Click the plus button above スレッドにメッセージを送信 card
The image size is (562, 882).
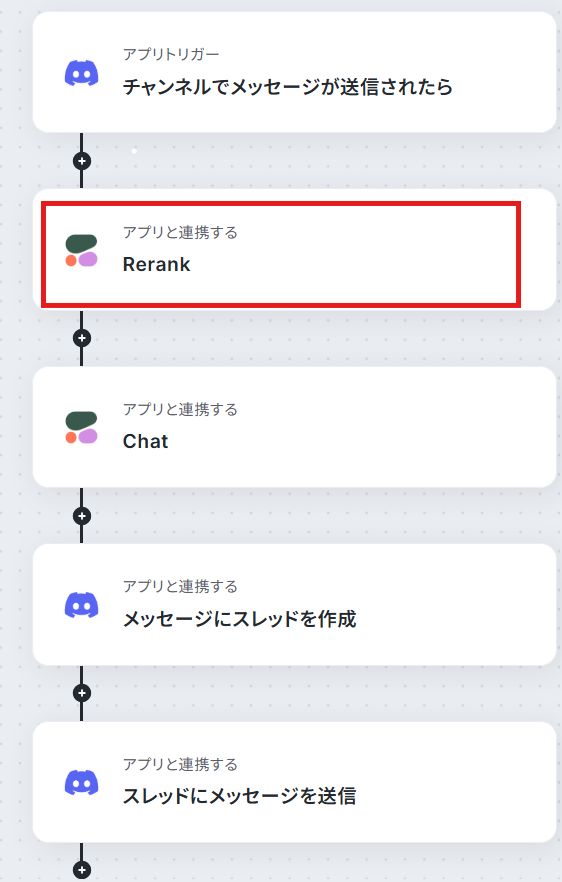pos(82,693)
